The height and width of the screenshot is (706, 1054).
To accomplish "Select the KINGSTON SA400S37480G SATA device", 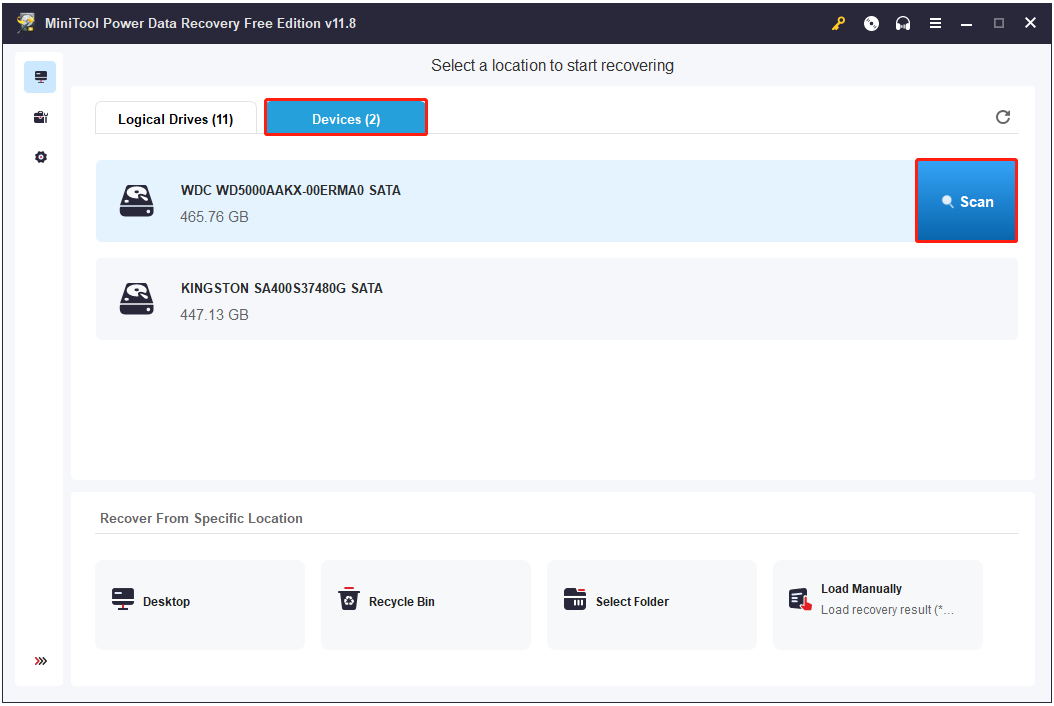I will pos(557,299).
